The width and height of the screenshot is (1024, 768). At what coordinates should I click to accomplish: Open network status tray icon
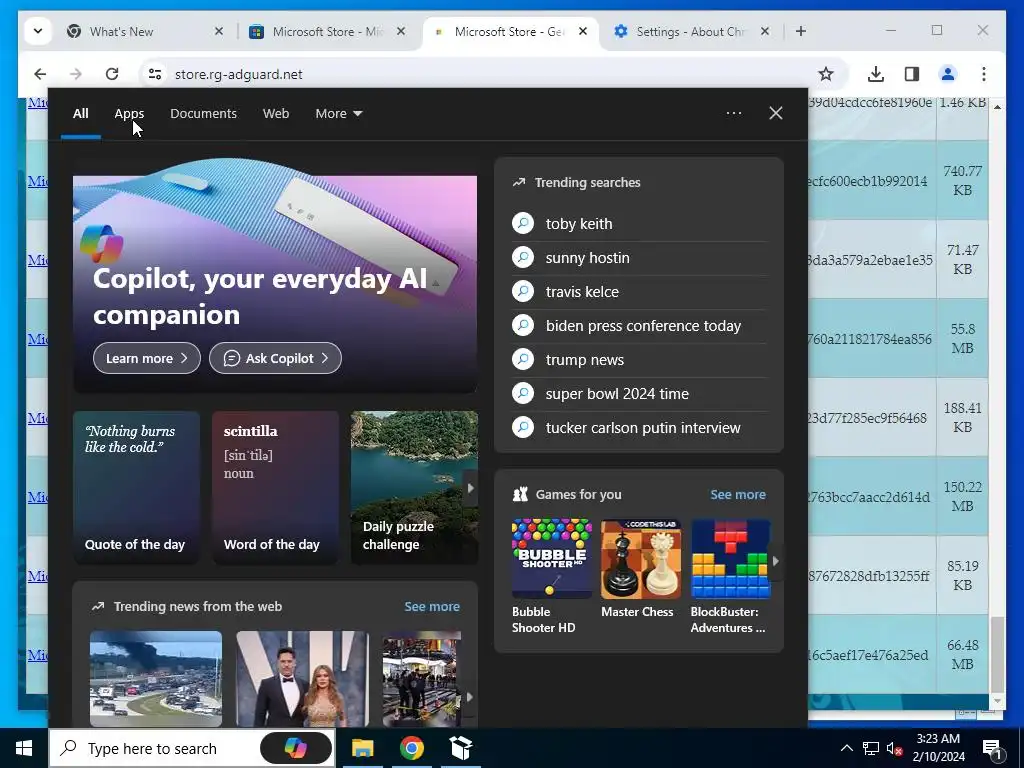point(871,748)
